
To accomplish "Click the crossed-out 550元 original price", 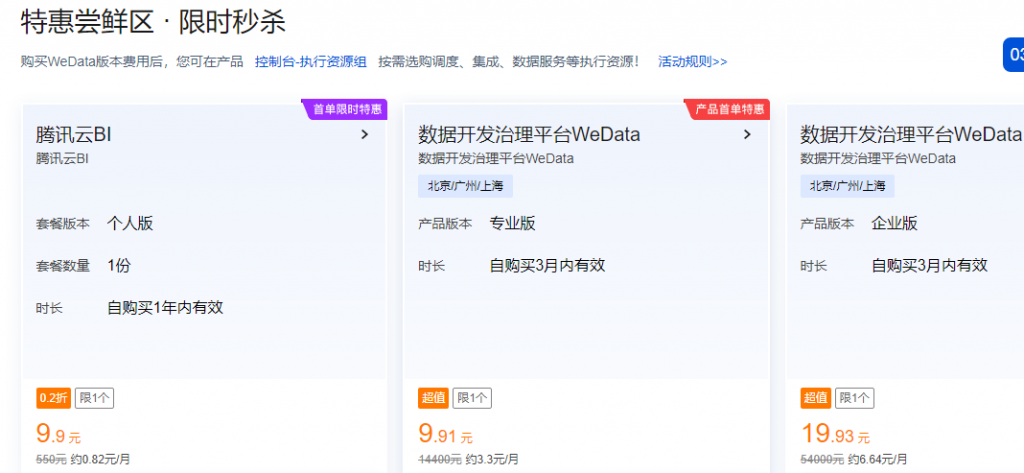I will point(51,459).
